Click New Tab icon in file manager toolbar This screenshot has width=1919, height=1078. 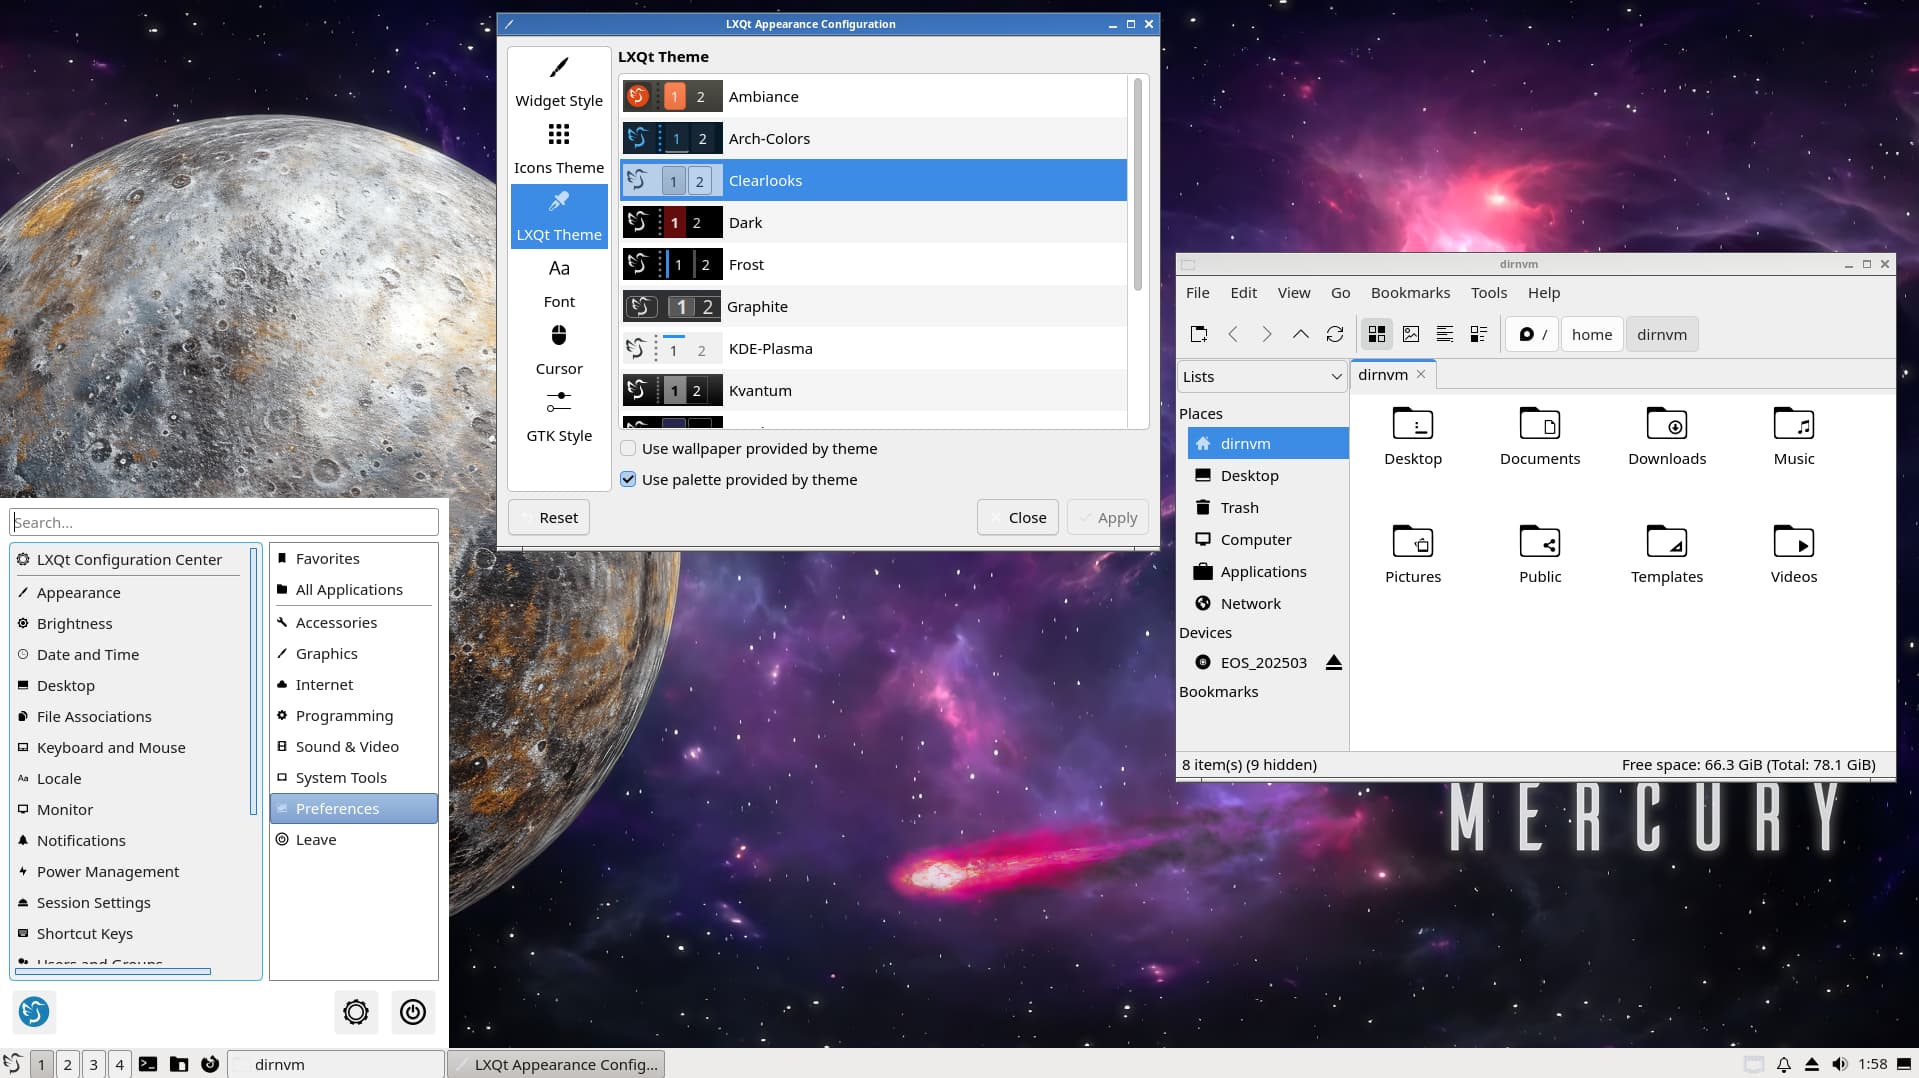tap(1198, 334)
